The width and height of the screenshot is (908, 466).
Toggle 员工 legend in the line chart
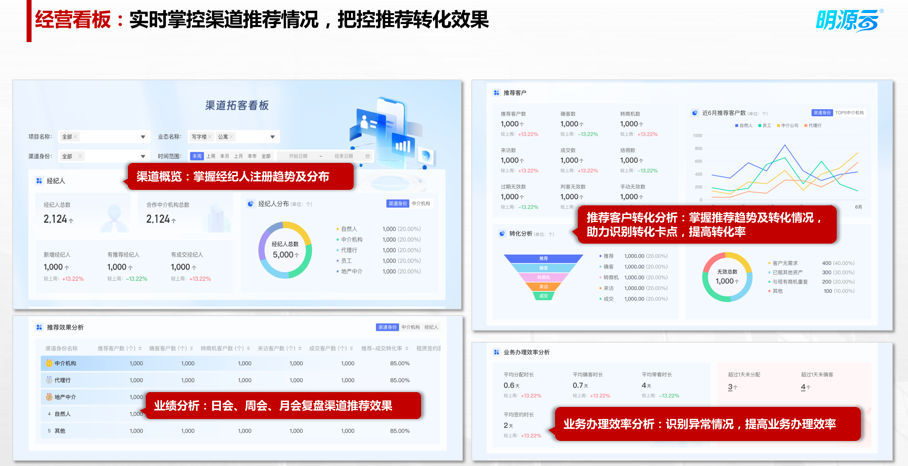[x=765, y=126]
